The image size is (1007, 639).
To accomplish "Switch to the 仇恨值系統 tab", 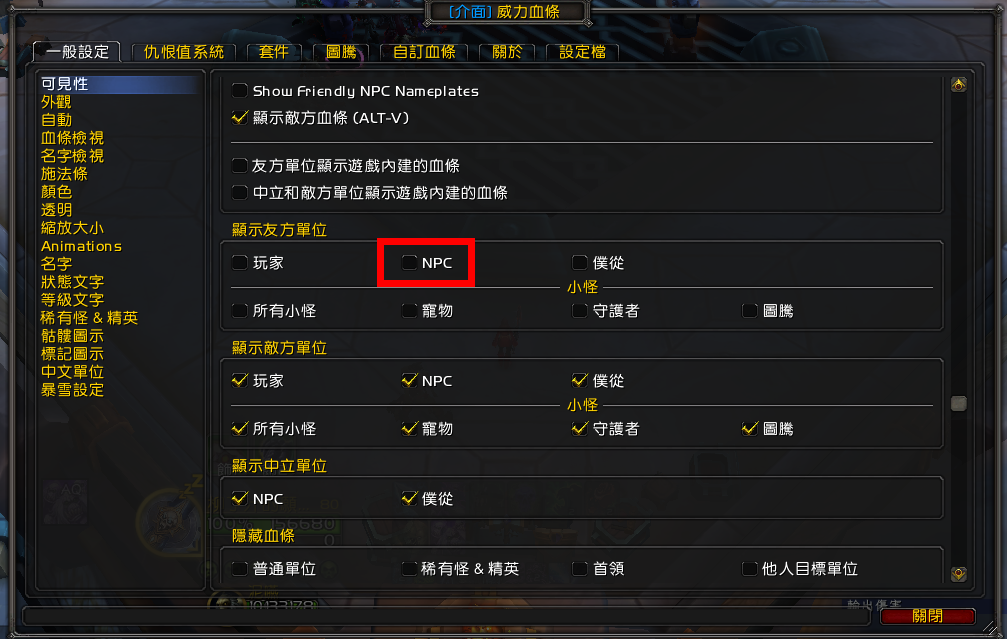I will [x=184, y=52].
